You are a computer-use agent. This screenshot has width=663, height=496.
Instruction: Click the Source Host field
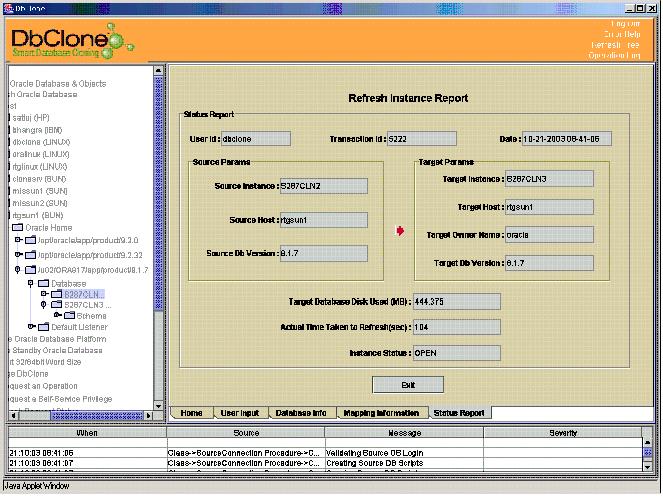(324, 220)
